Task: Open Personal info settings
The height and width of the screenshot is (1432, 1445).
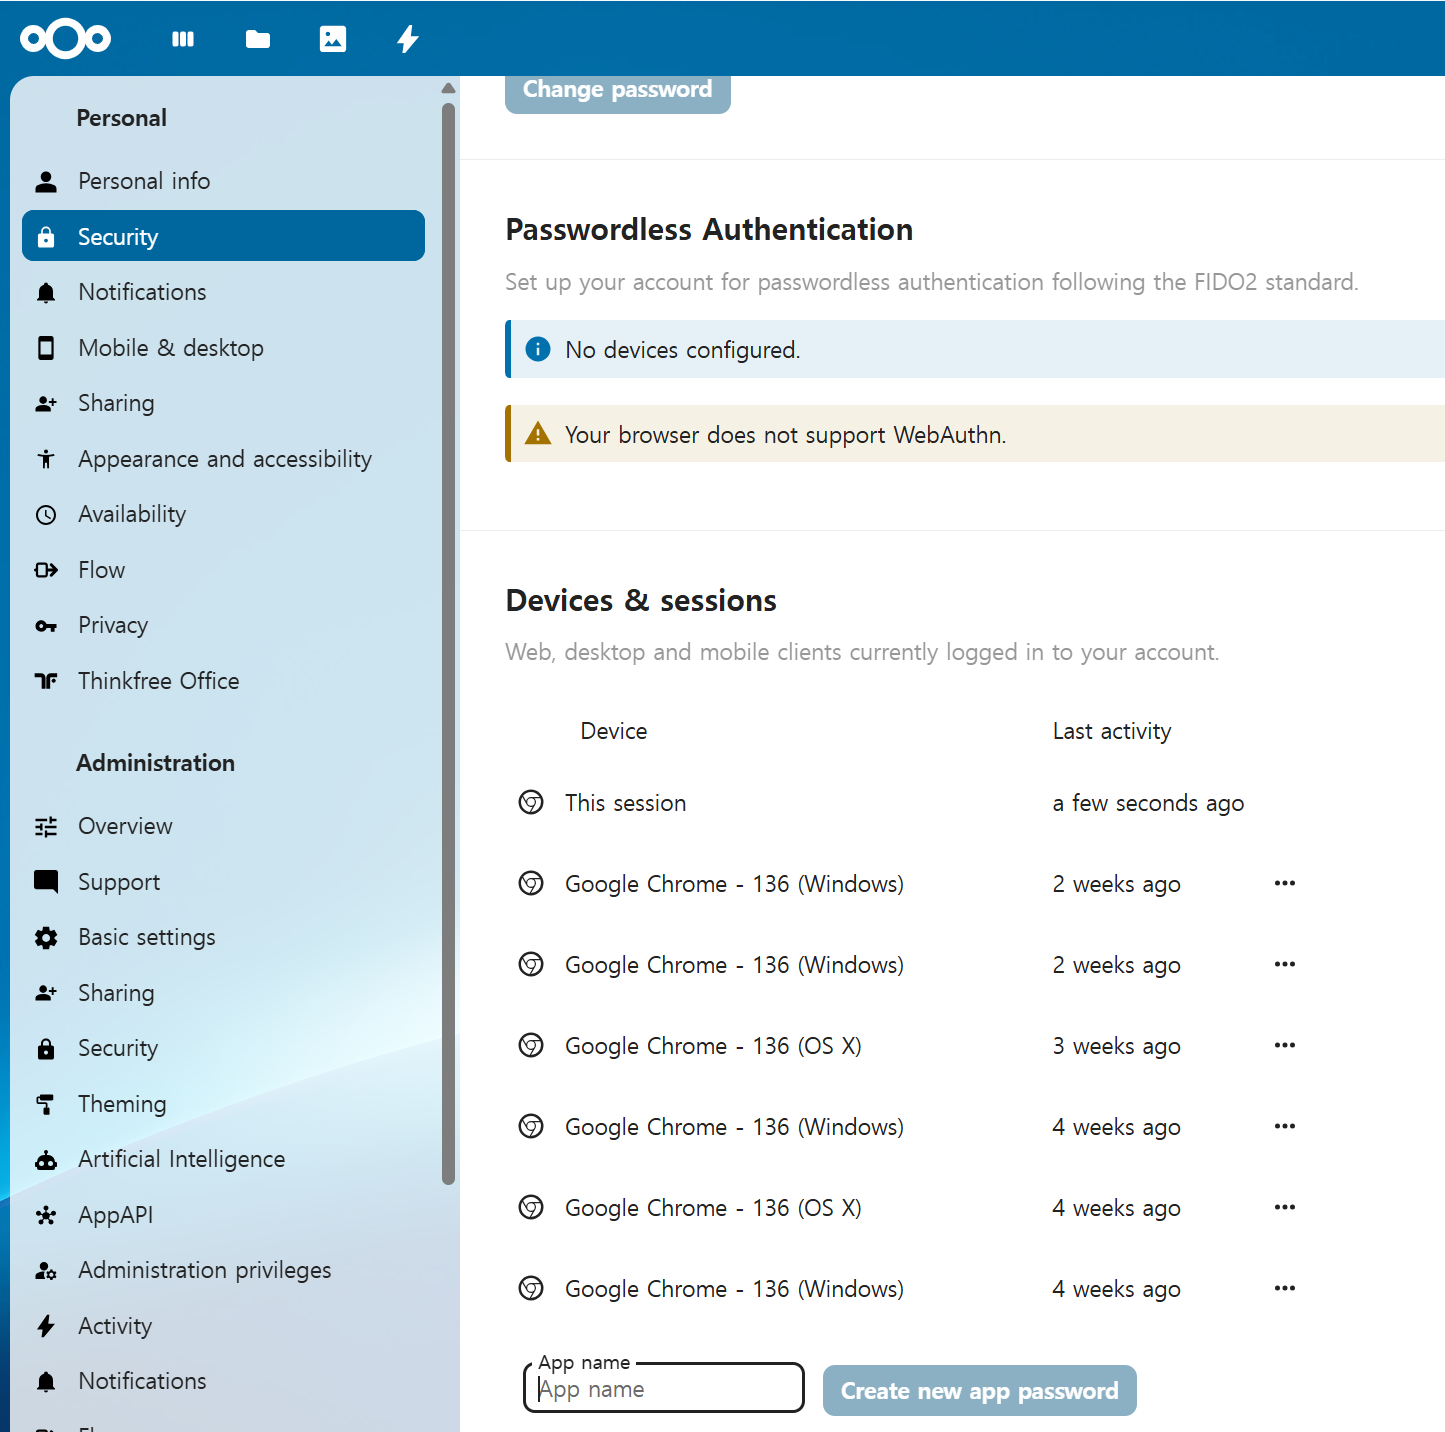Action: (x=223, y=181)
